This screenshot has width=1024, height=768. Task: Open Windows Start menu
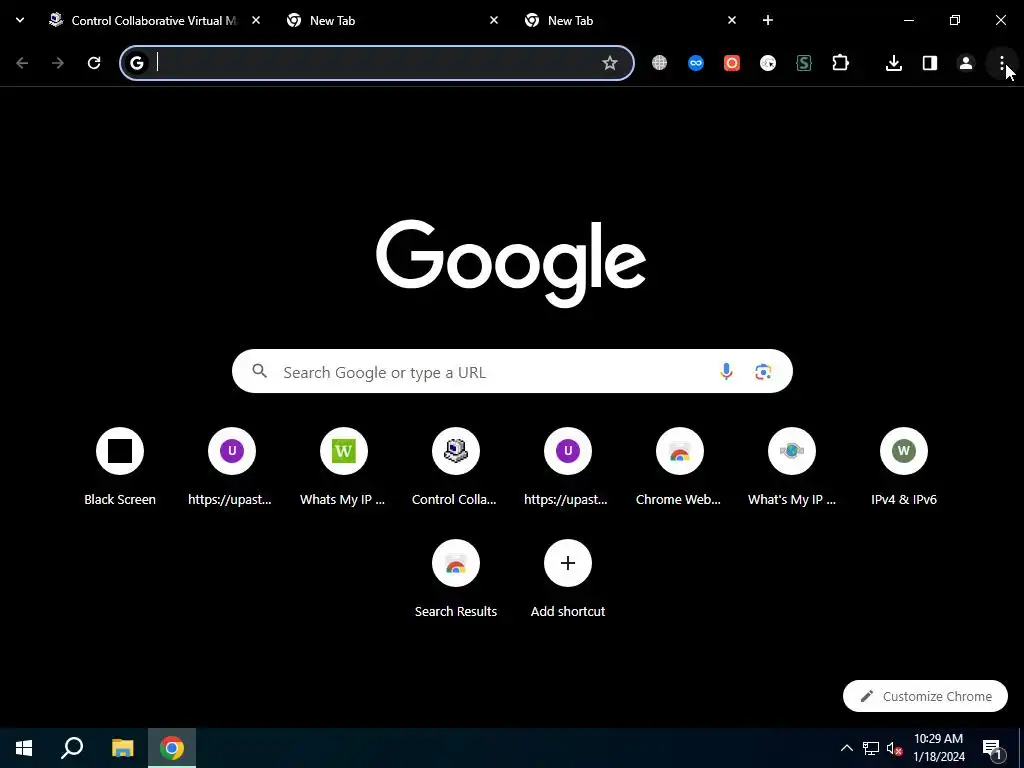tap(24, 748)
